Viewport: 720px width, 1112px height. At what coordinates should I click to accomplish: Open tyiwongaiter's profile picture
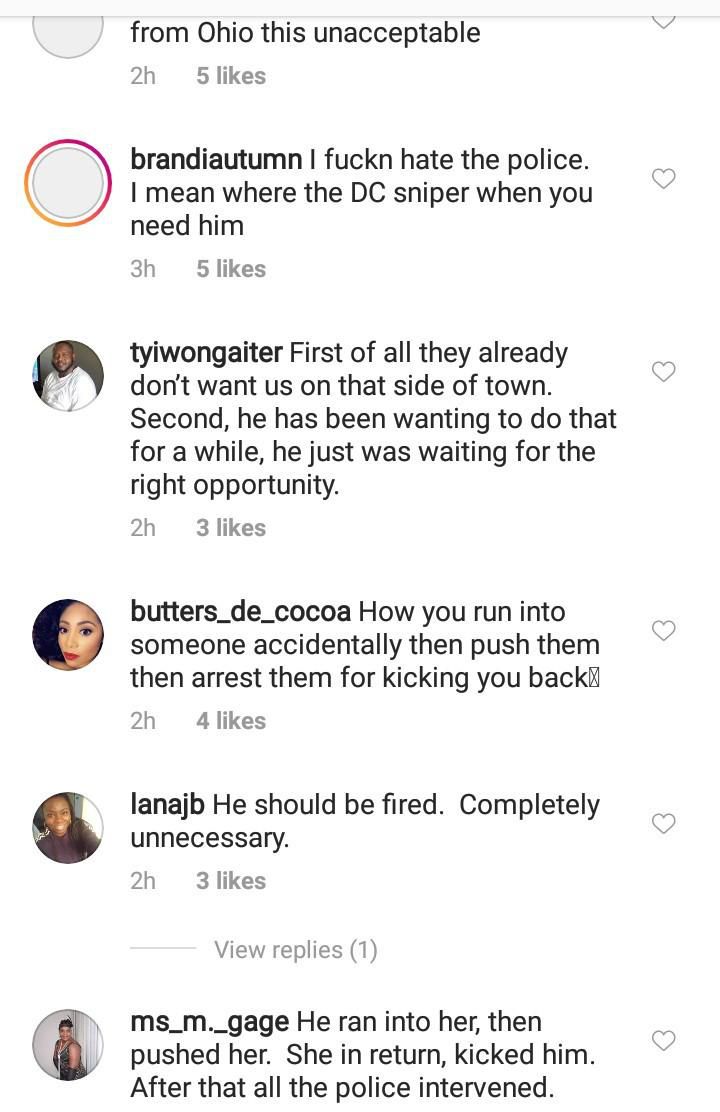click(68, 376)
